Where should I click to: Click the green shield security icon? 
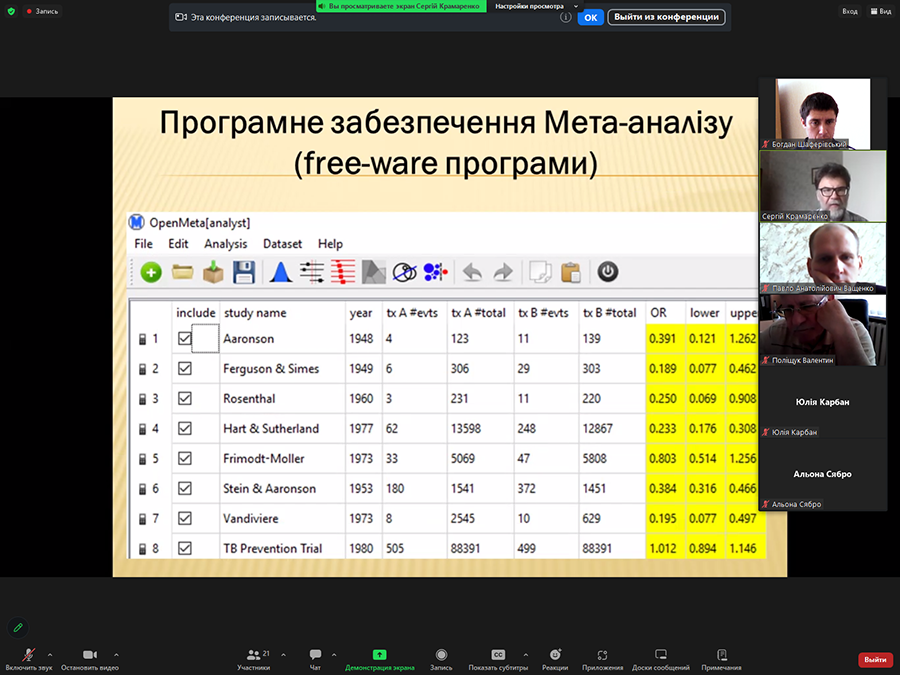coord(11,11)
